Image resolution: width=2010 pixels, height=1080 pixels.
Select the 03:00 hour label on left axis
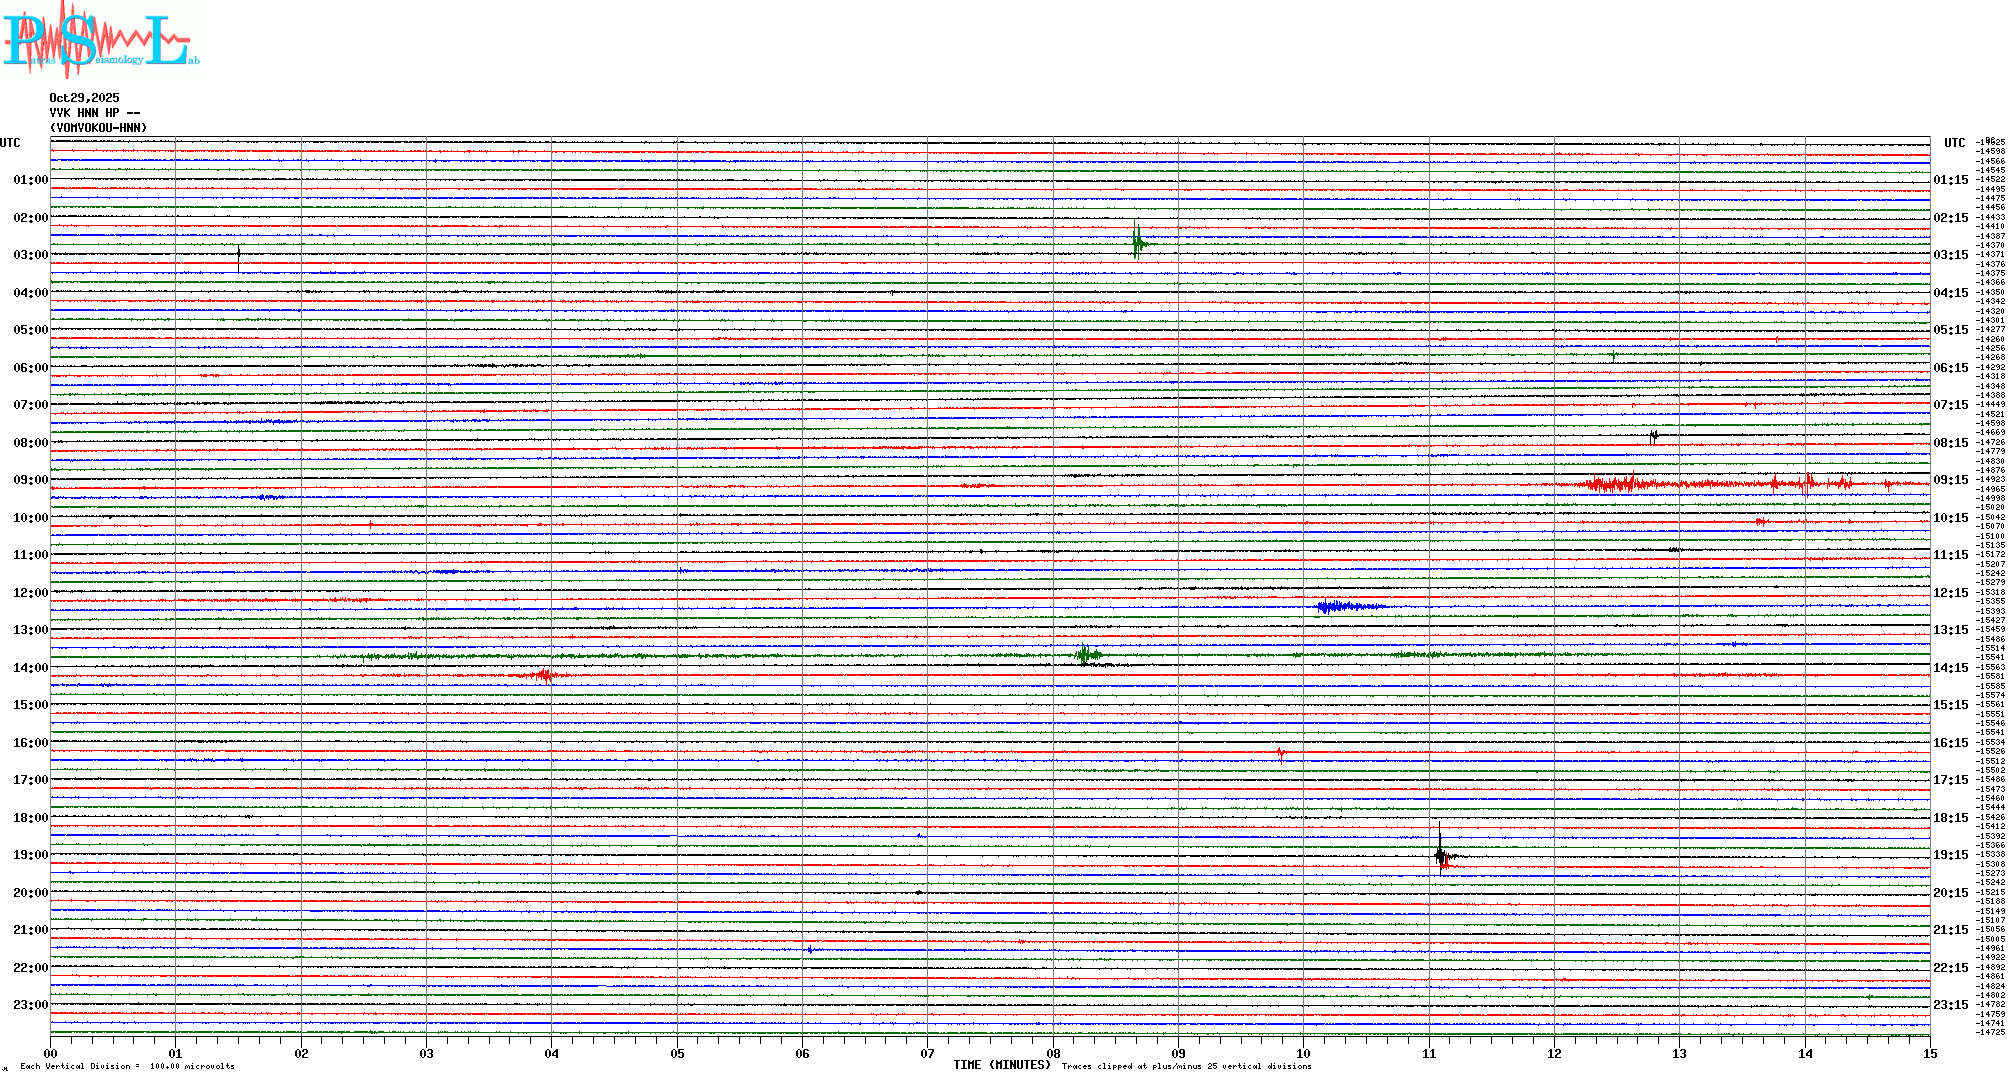[30, 255]
